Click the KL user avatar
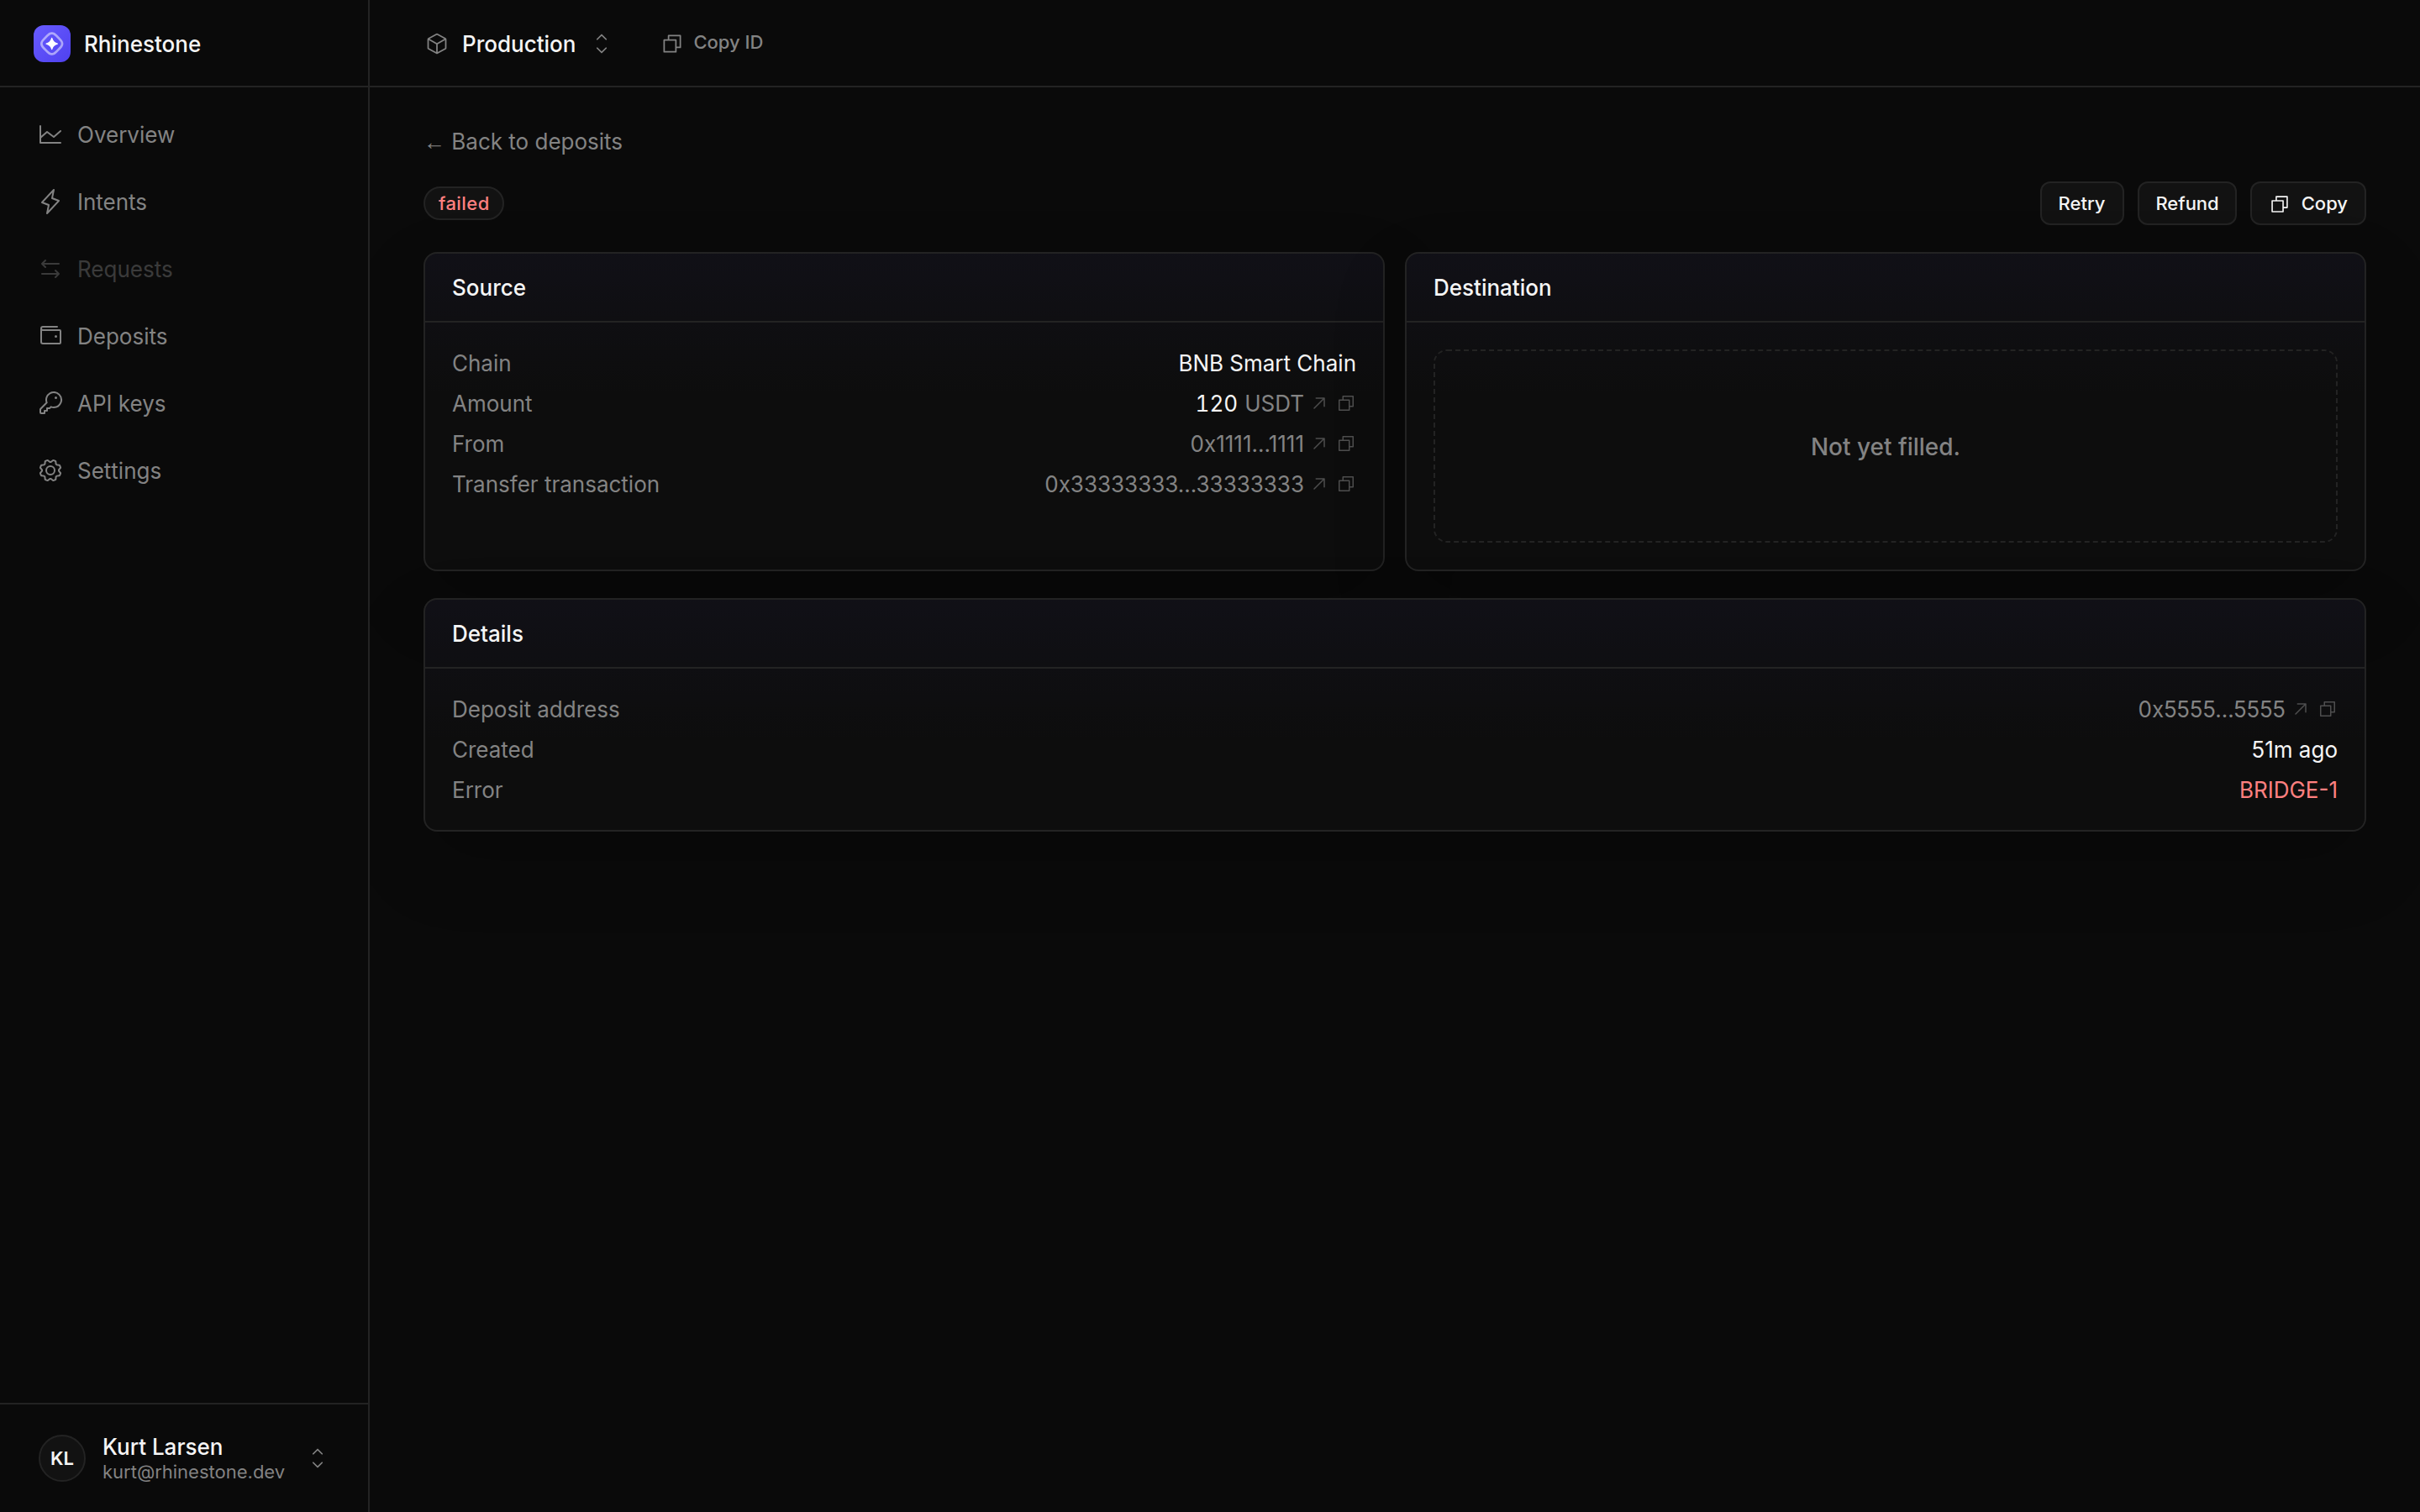The height and width of the screenshot is (1512, 2420). tap(62, 1458)
